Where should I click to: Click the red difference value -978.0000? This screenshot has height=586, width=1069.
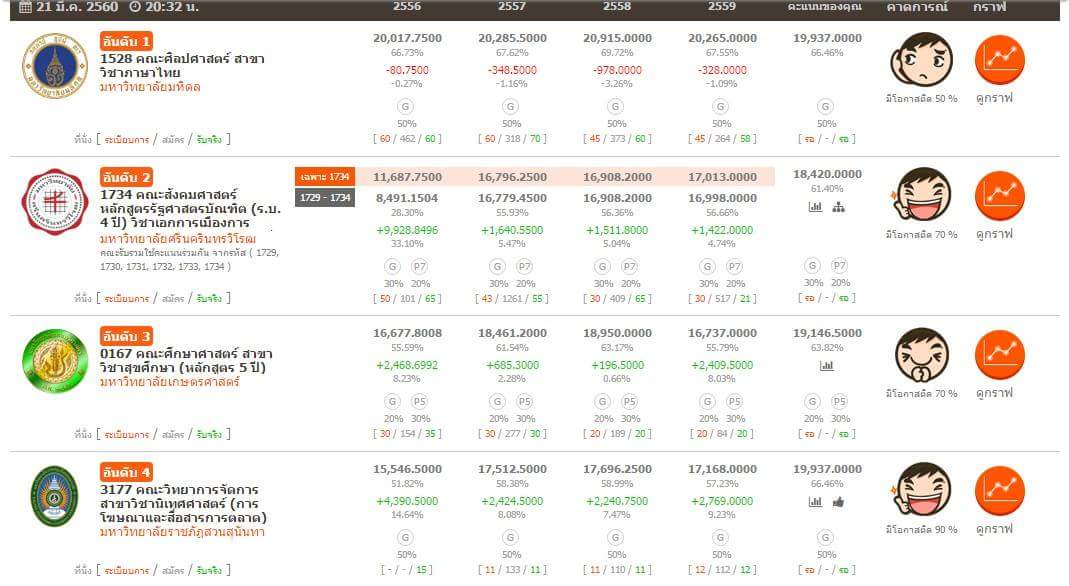(x=617, y=70)
